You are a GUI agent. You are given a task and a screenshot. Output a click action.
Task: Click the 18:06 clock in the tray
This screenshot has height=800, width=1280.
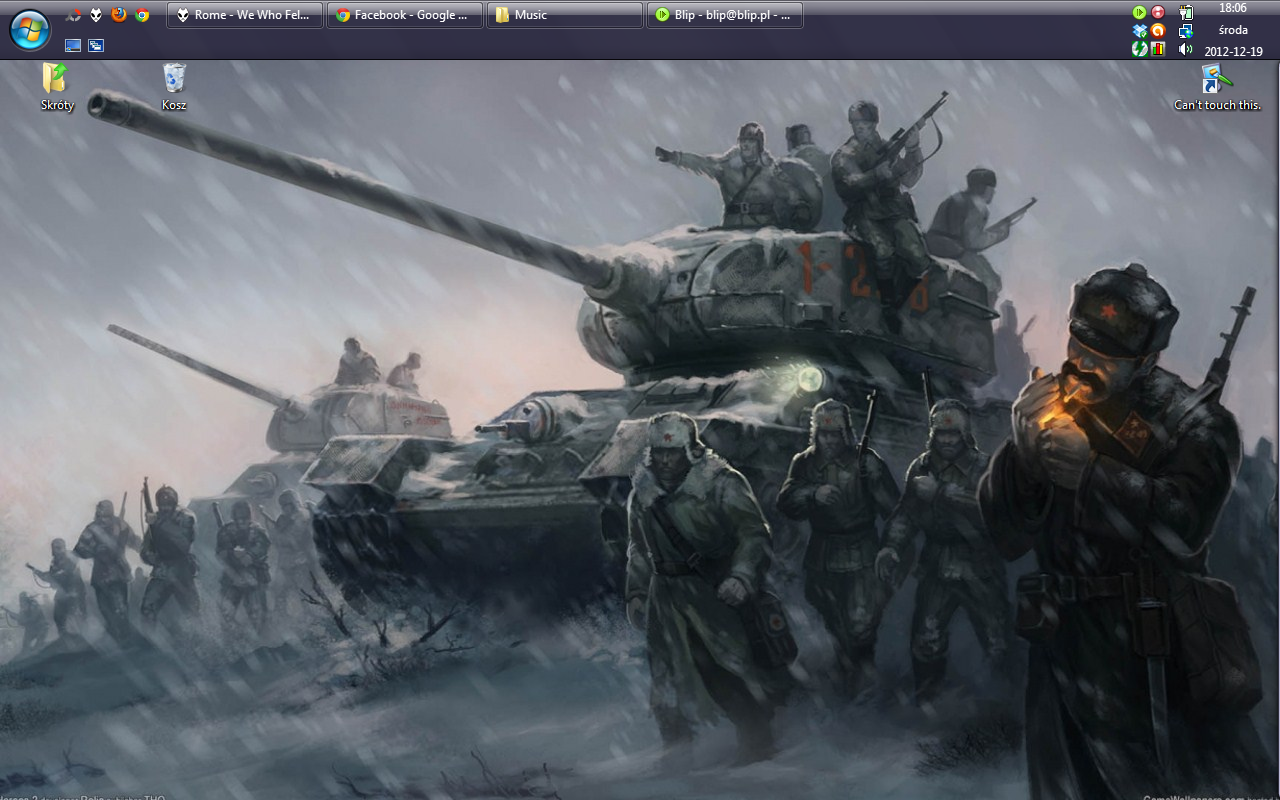[x=1233, y=8]
